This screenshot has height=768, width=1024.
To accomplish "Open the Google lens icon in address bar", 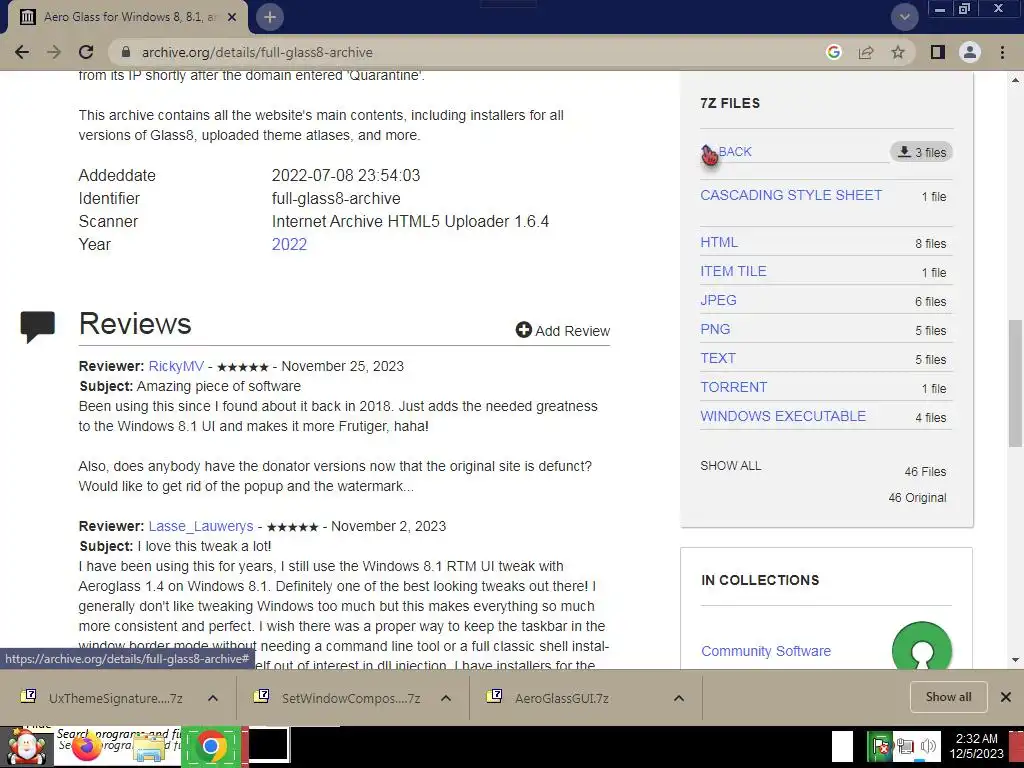I will pyautogui.click(x=833, y=52).
